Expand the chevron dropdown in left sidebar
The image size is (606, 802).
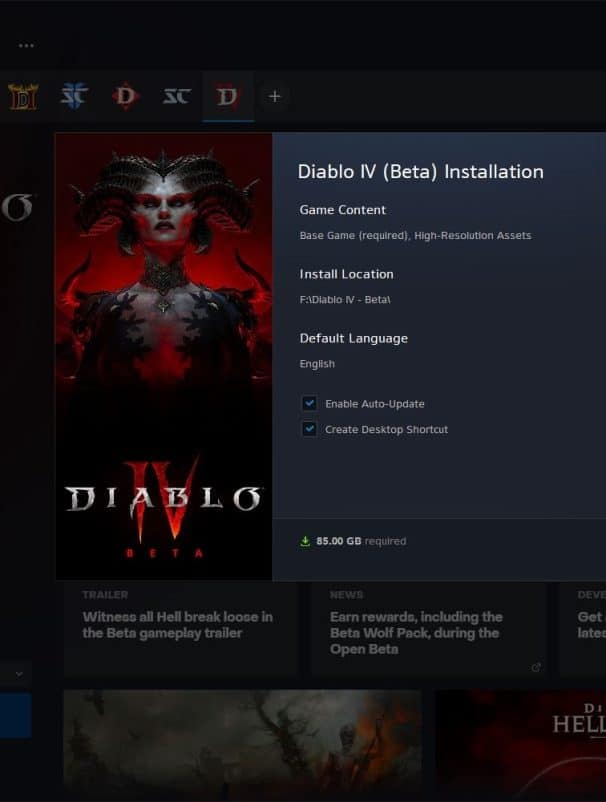[x=19, y=674]
